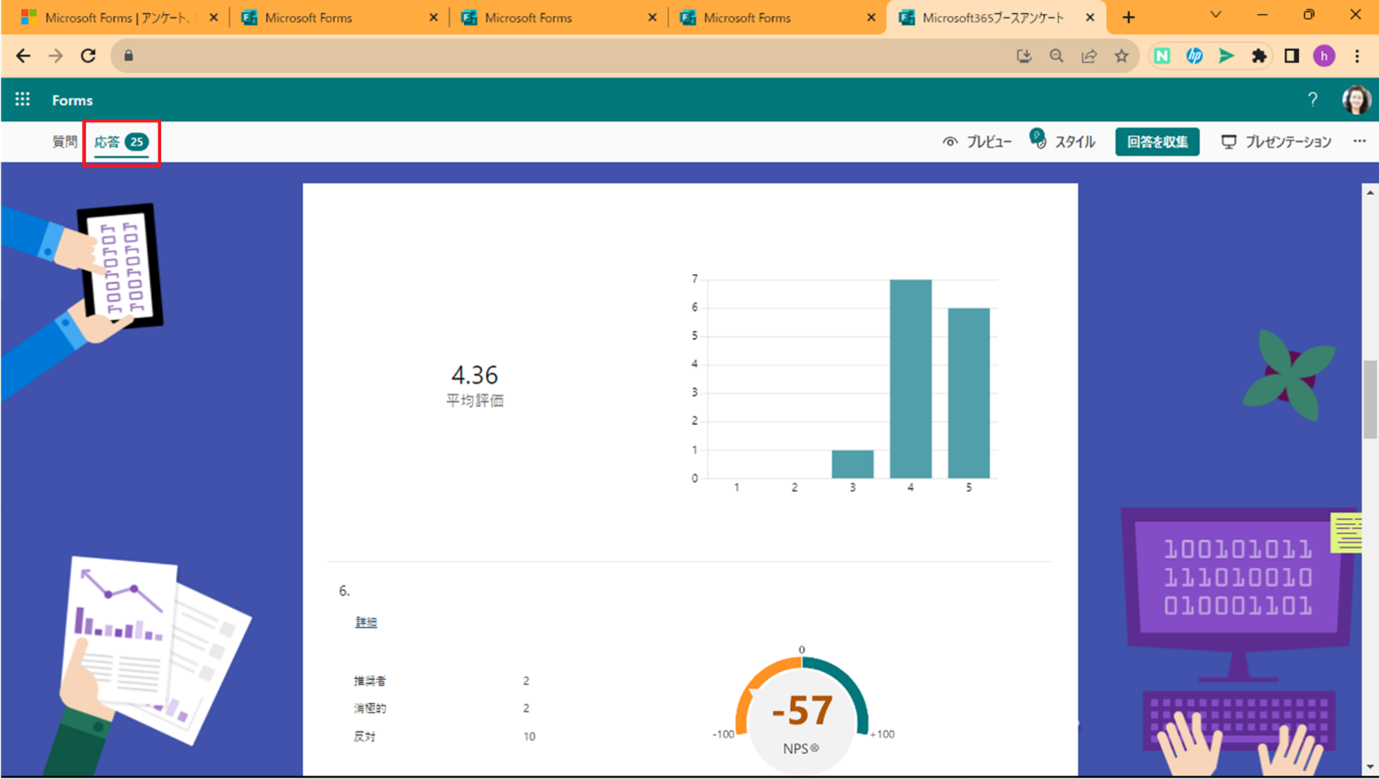This screenshot has height=779, width=1379.
Task: Click the page vertical scrollbar thumb
Action: click(1370, 398)
